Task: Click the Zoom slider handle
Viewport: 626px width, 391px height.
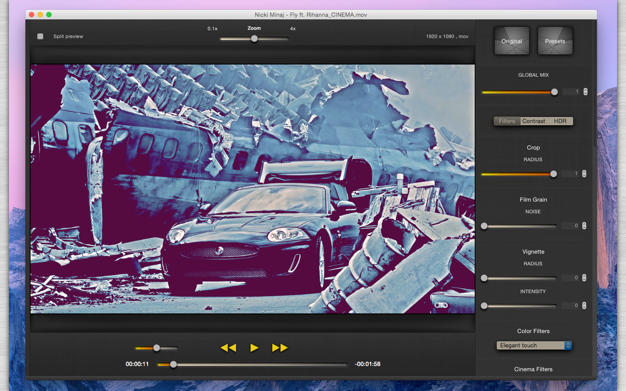Action: [x=254, y=39]
